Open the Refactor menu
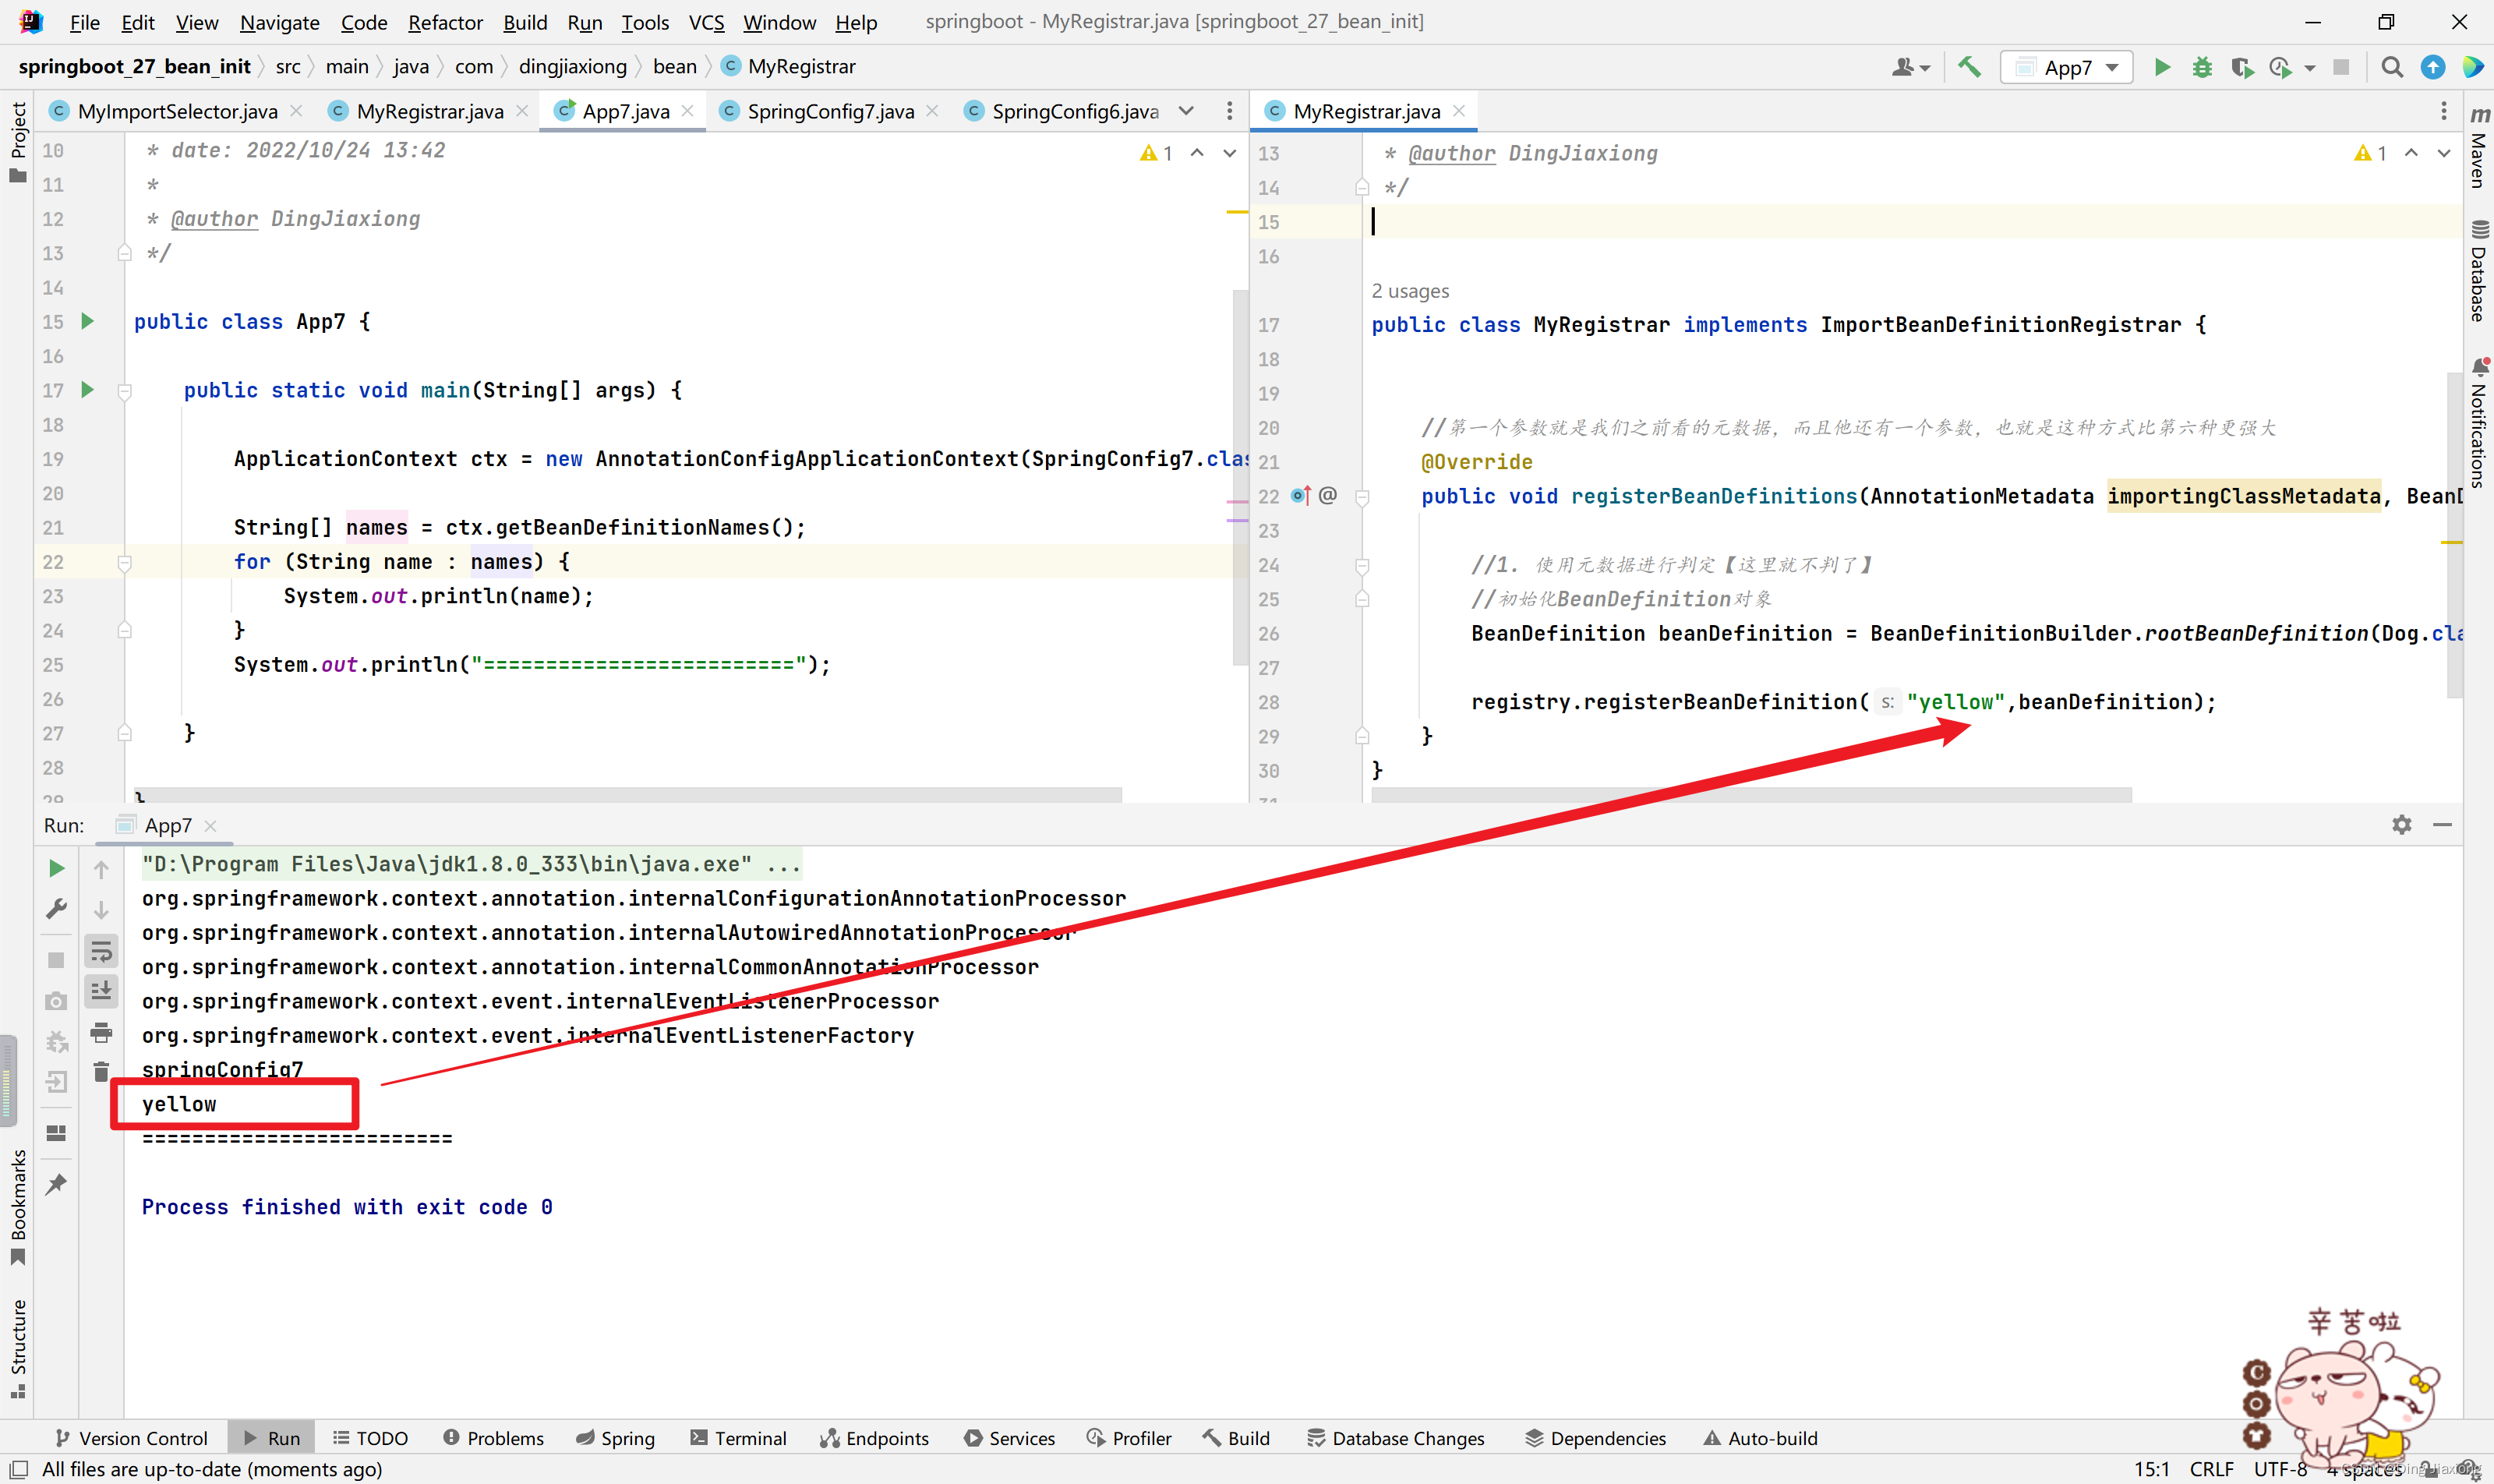This screenshot has height=1484, width=2494. tap(445, 22)
